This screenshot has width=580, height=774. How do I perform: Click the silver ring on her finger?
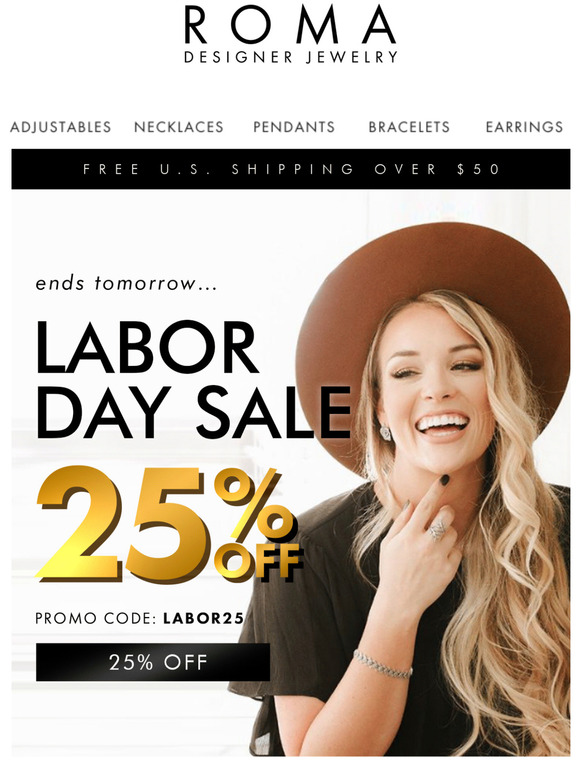(x=439, y=529)
